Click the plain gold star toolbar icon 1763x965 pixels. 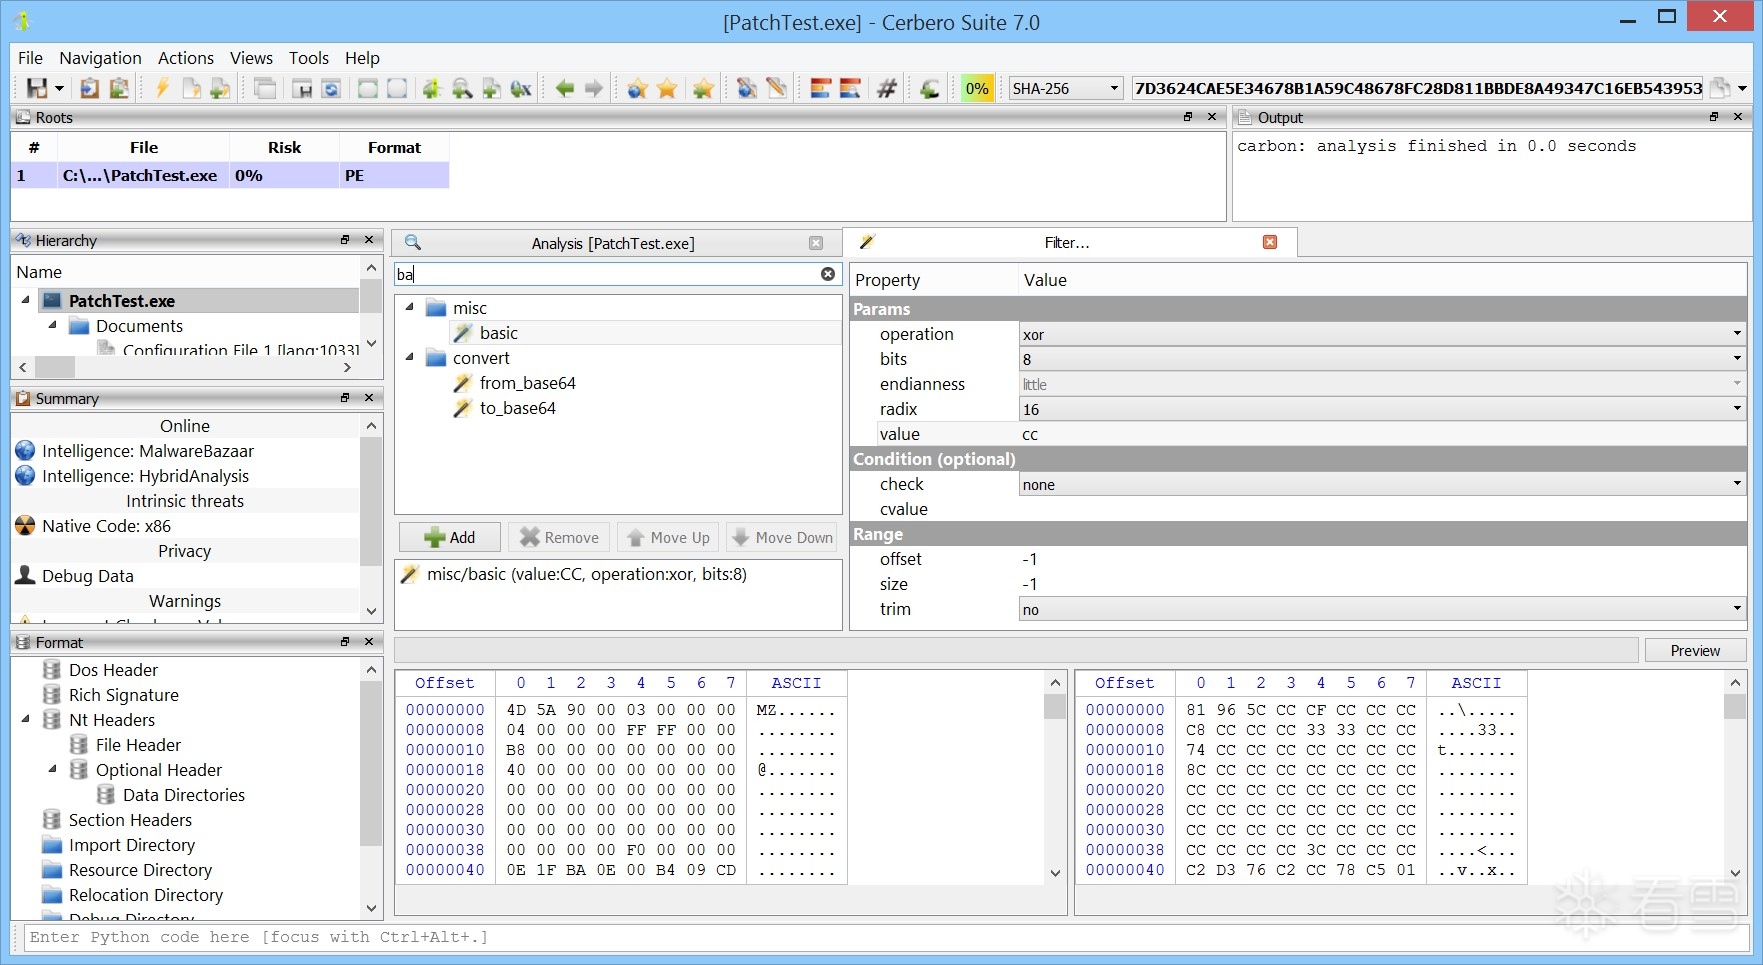(x=667, y=89)
